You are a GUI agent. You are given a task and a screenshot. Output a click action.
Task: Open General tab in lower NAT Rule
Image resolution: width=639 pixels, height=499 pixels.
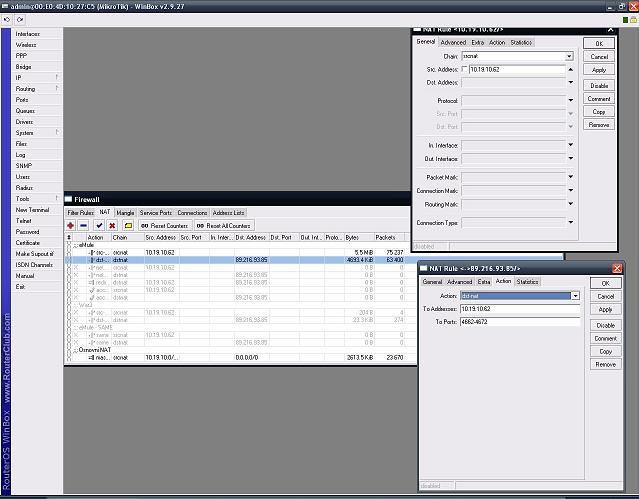432,282
